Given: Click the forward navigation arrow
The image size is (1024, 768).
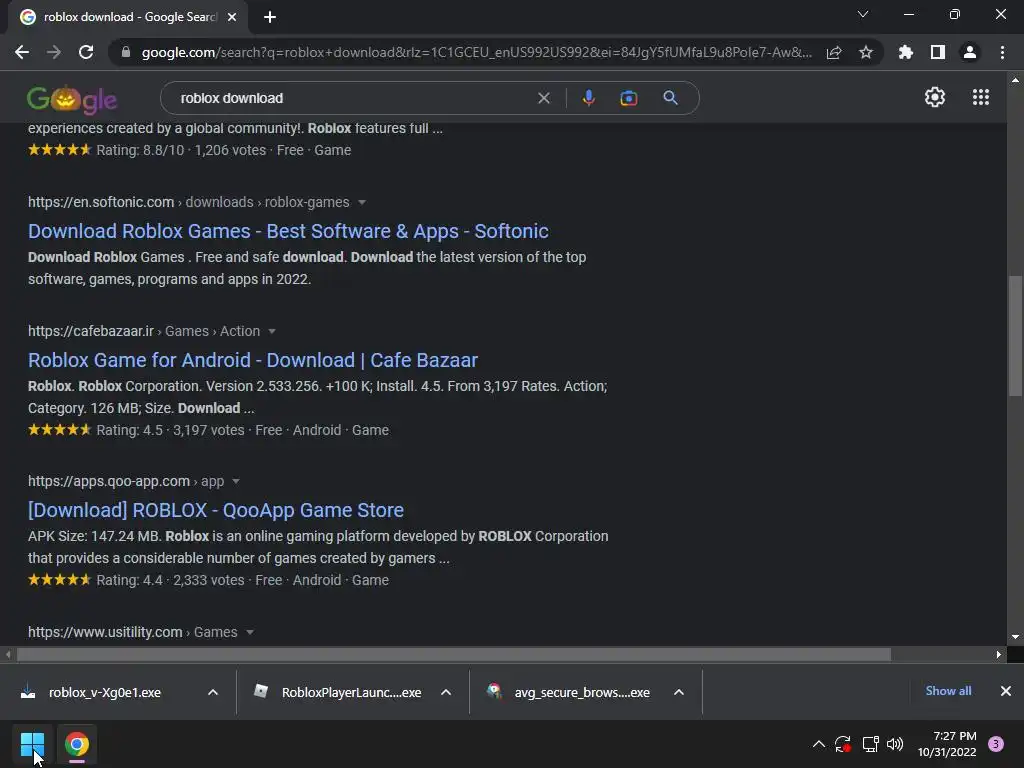Looking at the screenshot, I should [x=54, y=52].
